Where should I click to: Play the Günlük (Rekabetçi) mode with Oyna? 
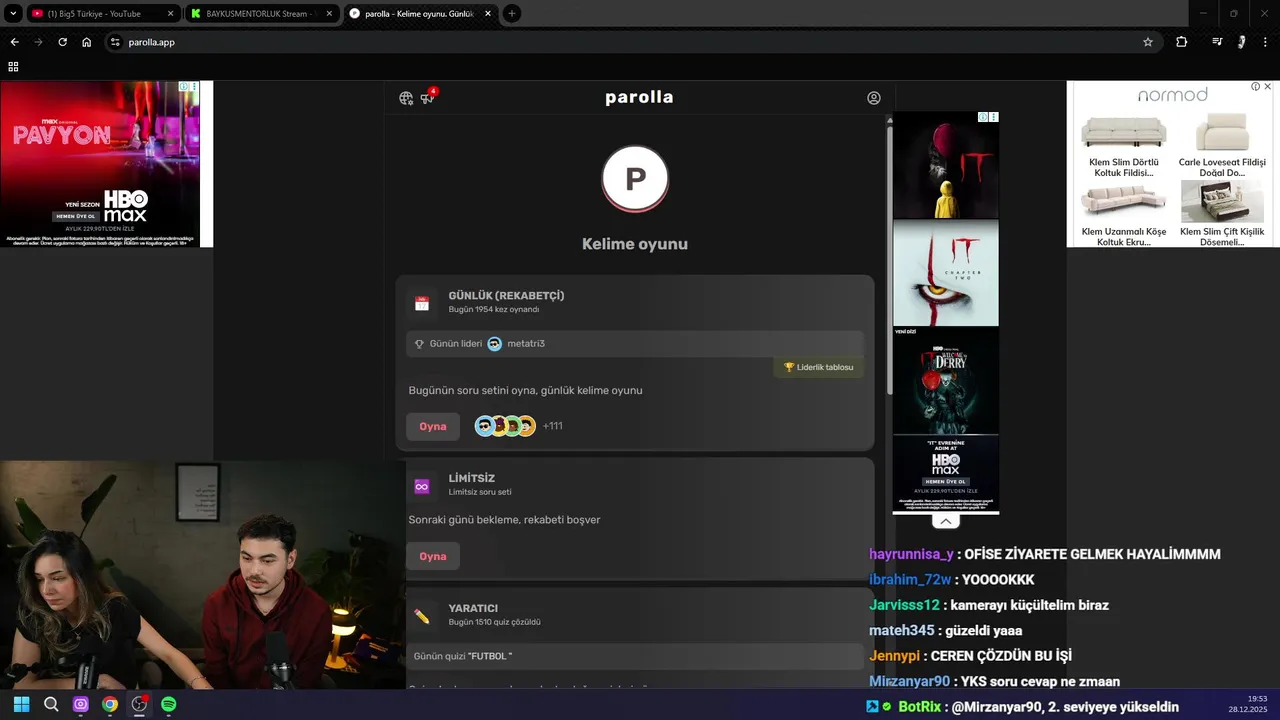[x=433, y=426]
